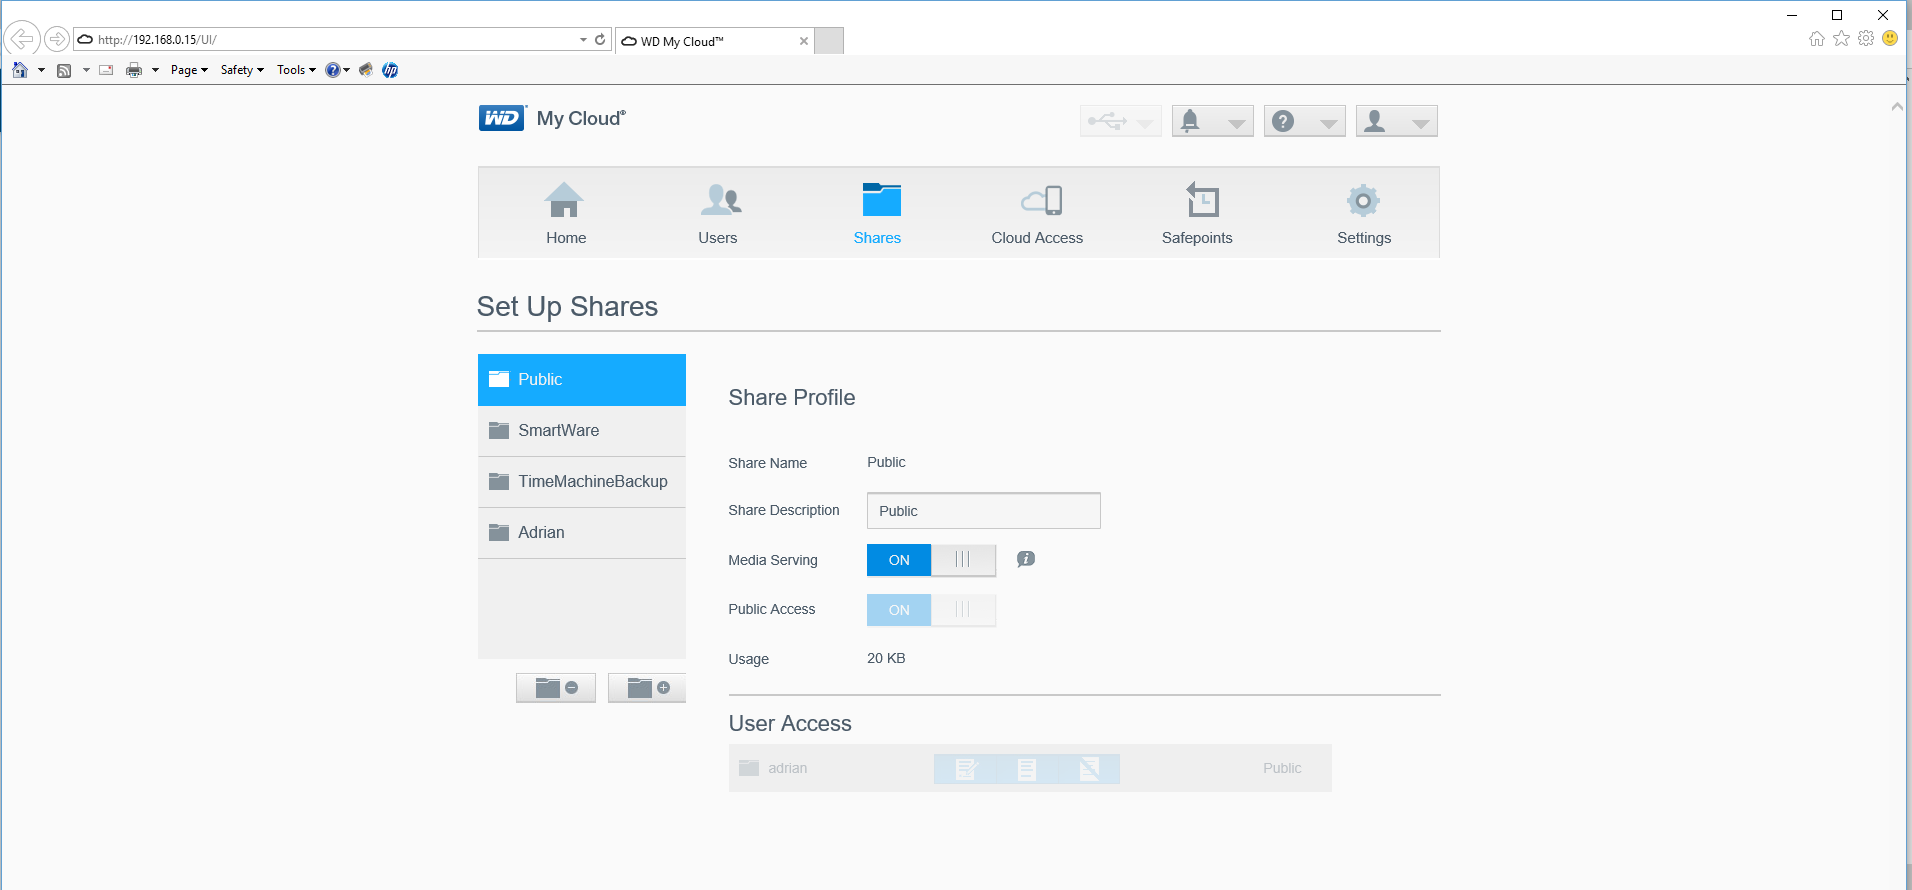Open the browser tools gear icon

[x=1866, y=39]
